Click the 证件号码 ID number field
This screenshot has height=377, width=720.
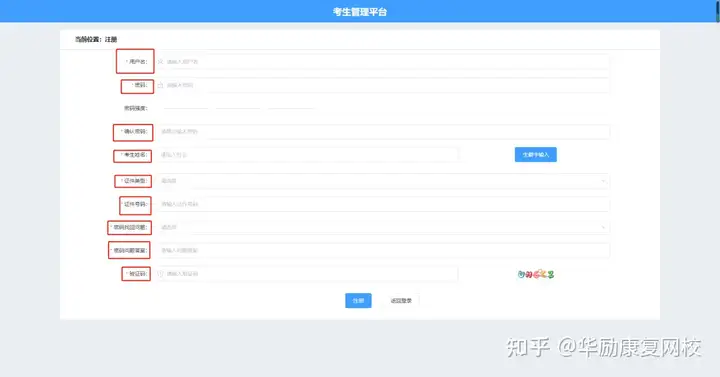click(x=382, y=204)
